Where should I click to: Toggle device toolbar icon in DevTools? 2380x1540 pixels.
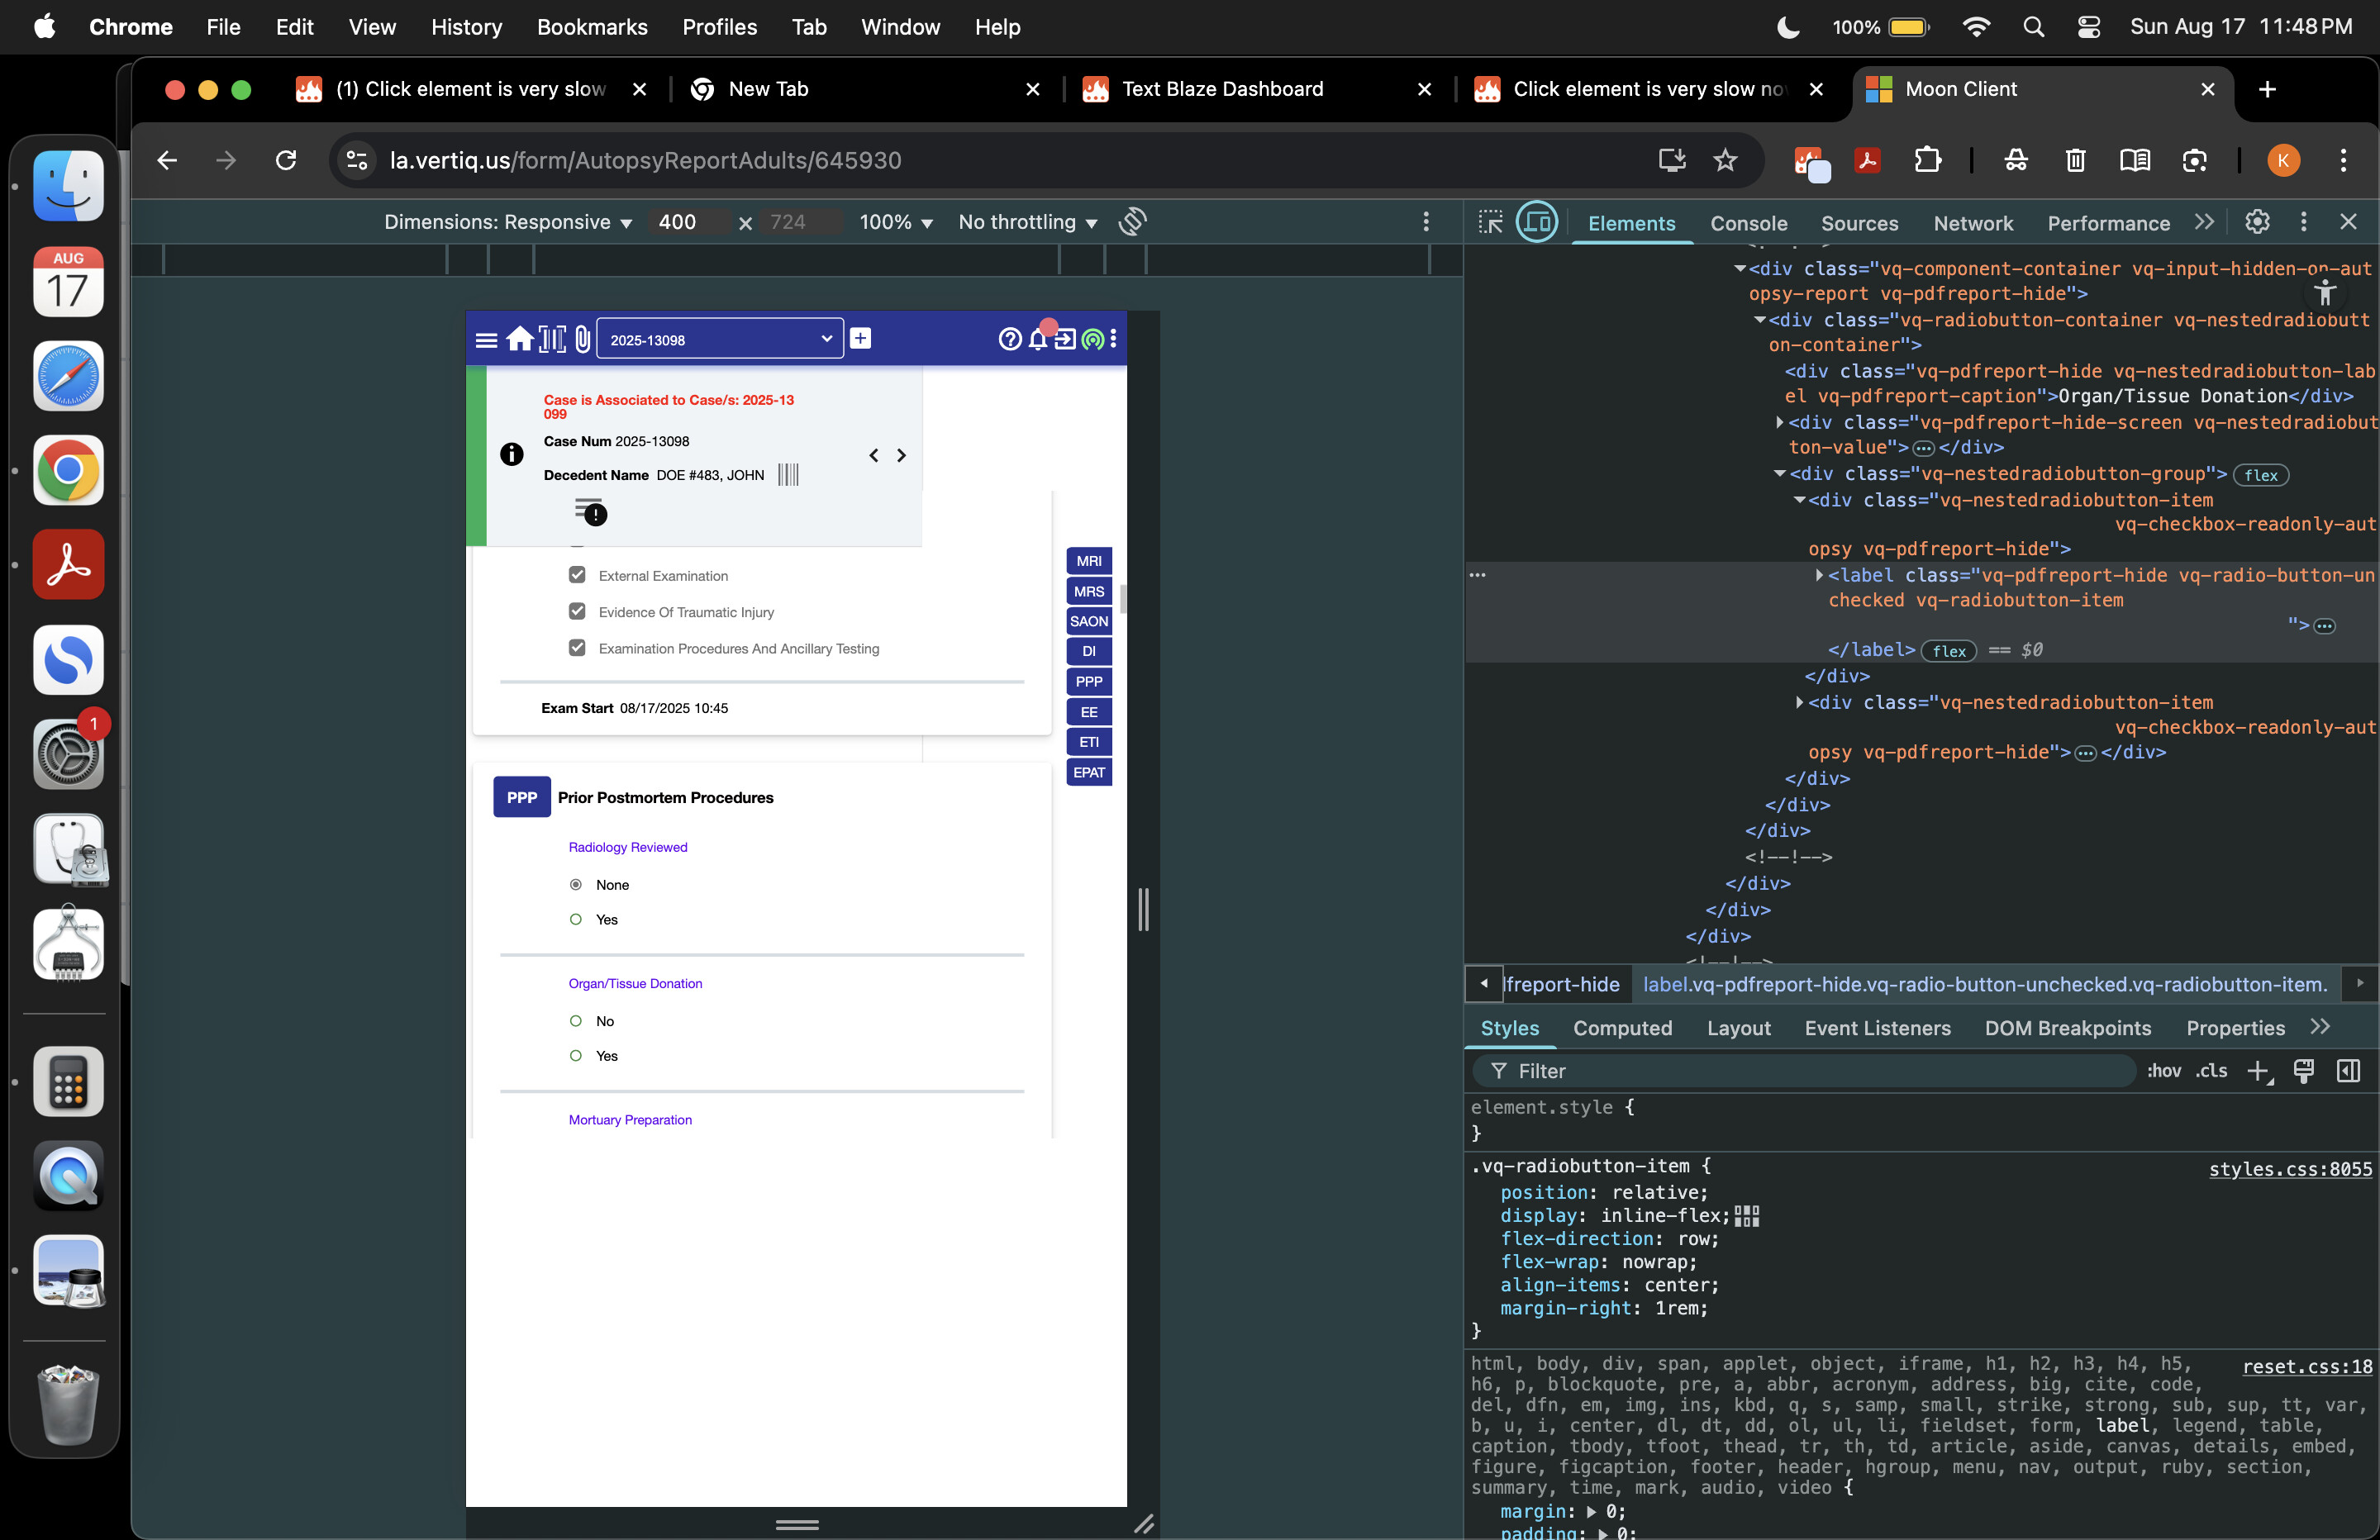[x=1537, y=222]
